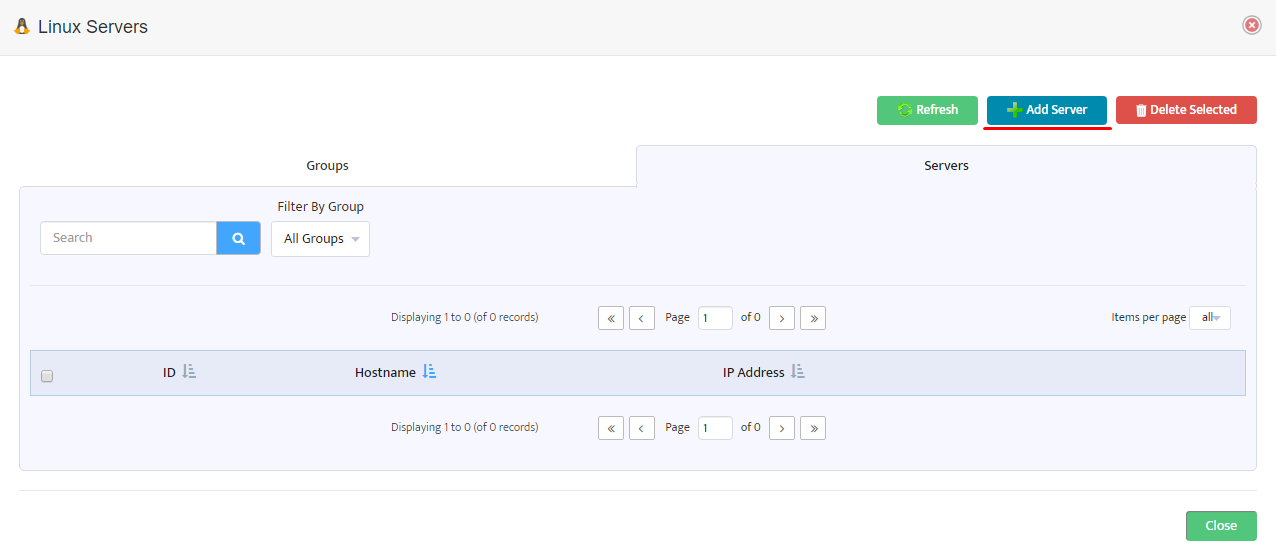Go to first page in top pager
The height and width of the screenshot is (559, 1276).
tap(610, 318)
